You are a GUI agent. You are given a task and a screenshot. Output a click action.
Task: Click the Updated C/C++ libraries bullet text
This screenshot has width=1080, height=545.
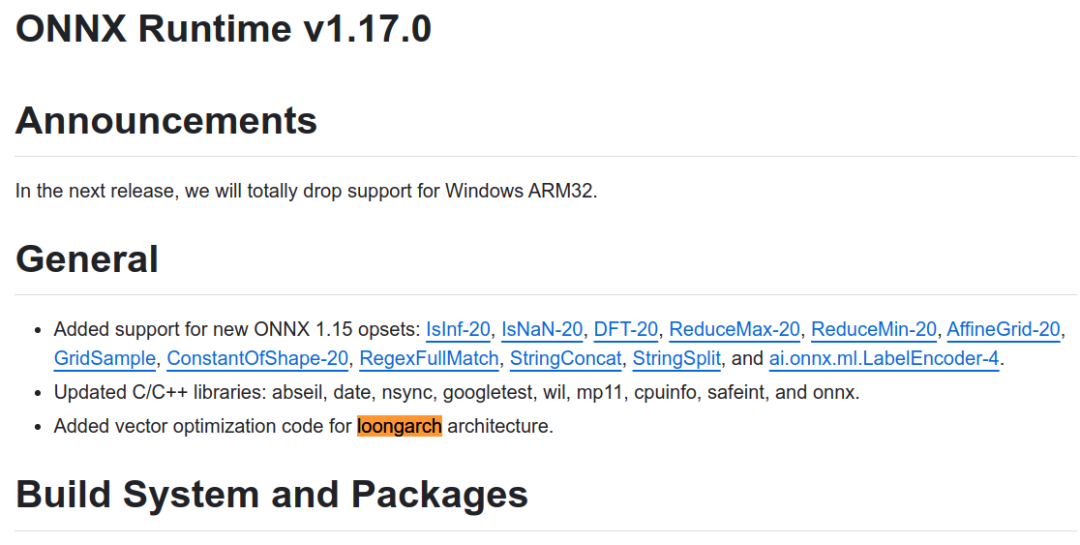(x=456, y=392)
